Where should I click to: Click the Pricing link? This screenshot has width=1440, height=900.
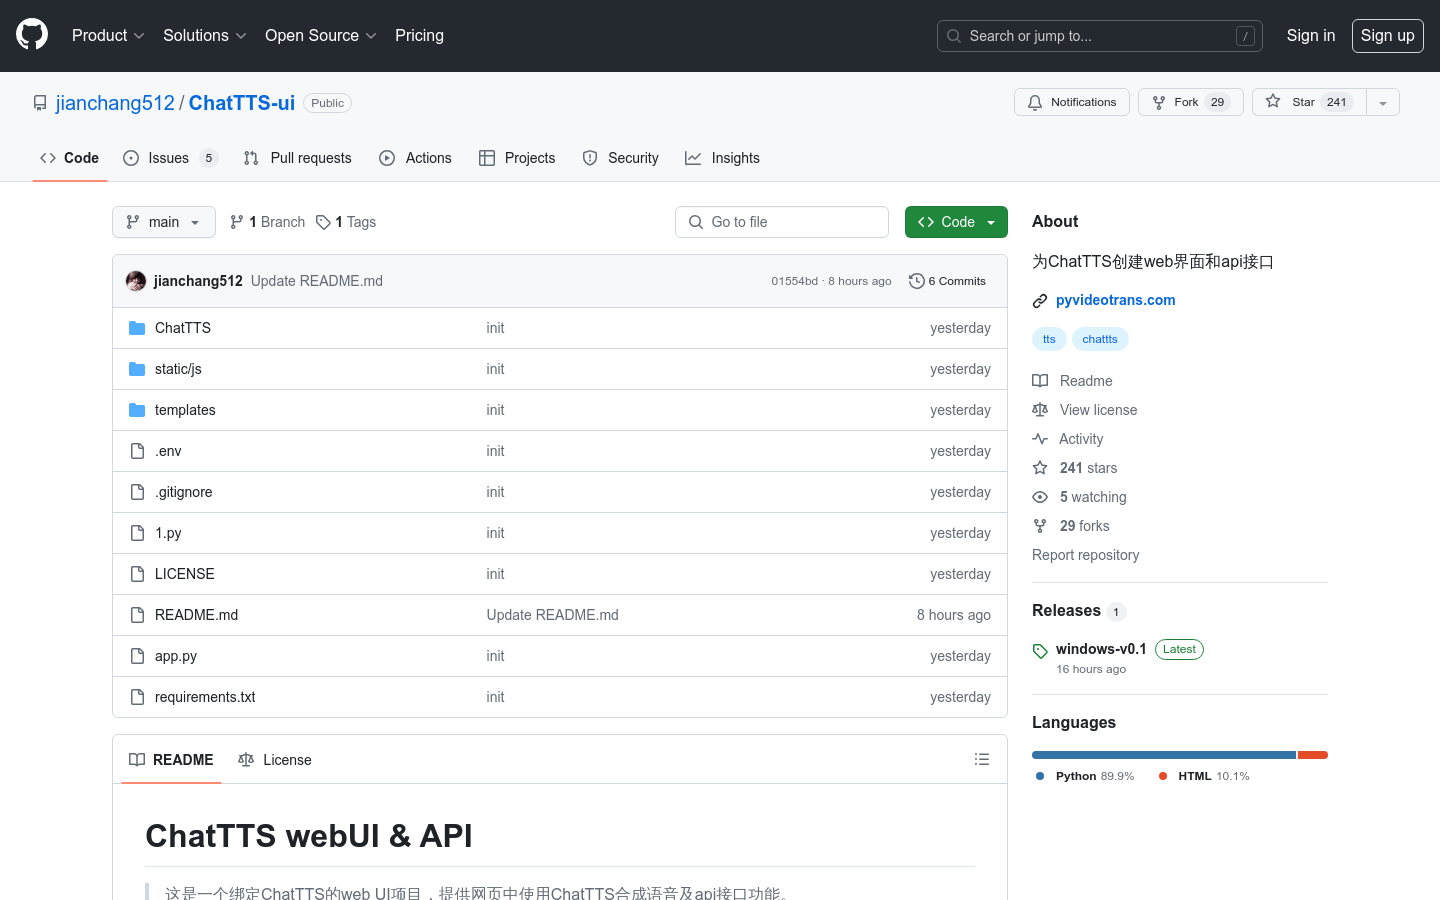pos(419,35)
